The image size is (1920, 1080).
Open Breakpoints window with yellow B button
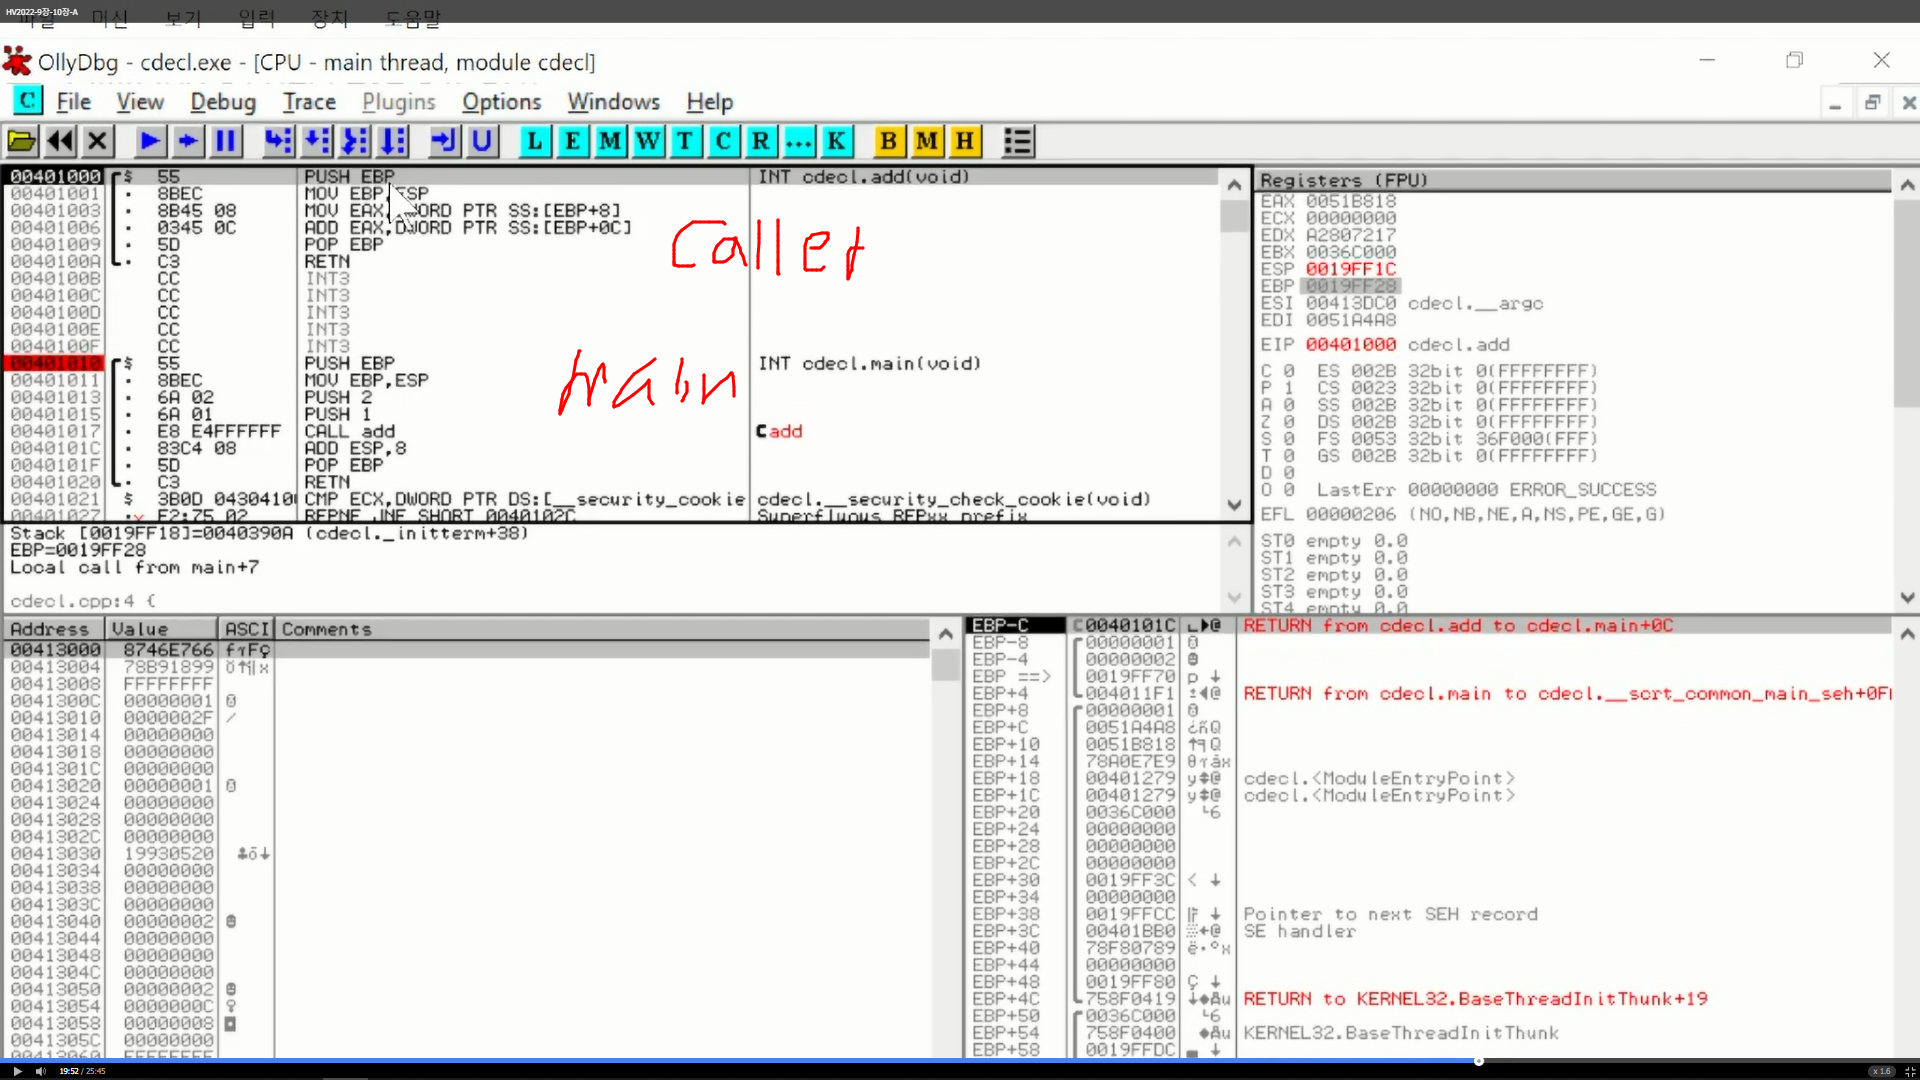pyautogui.click(x=889, y=141)
